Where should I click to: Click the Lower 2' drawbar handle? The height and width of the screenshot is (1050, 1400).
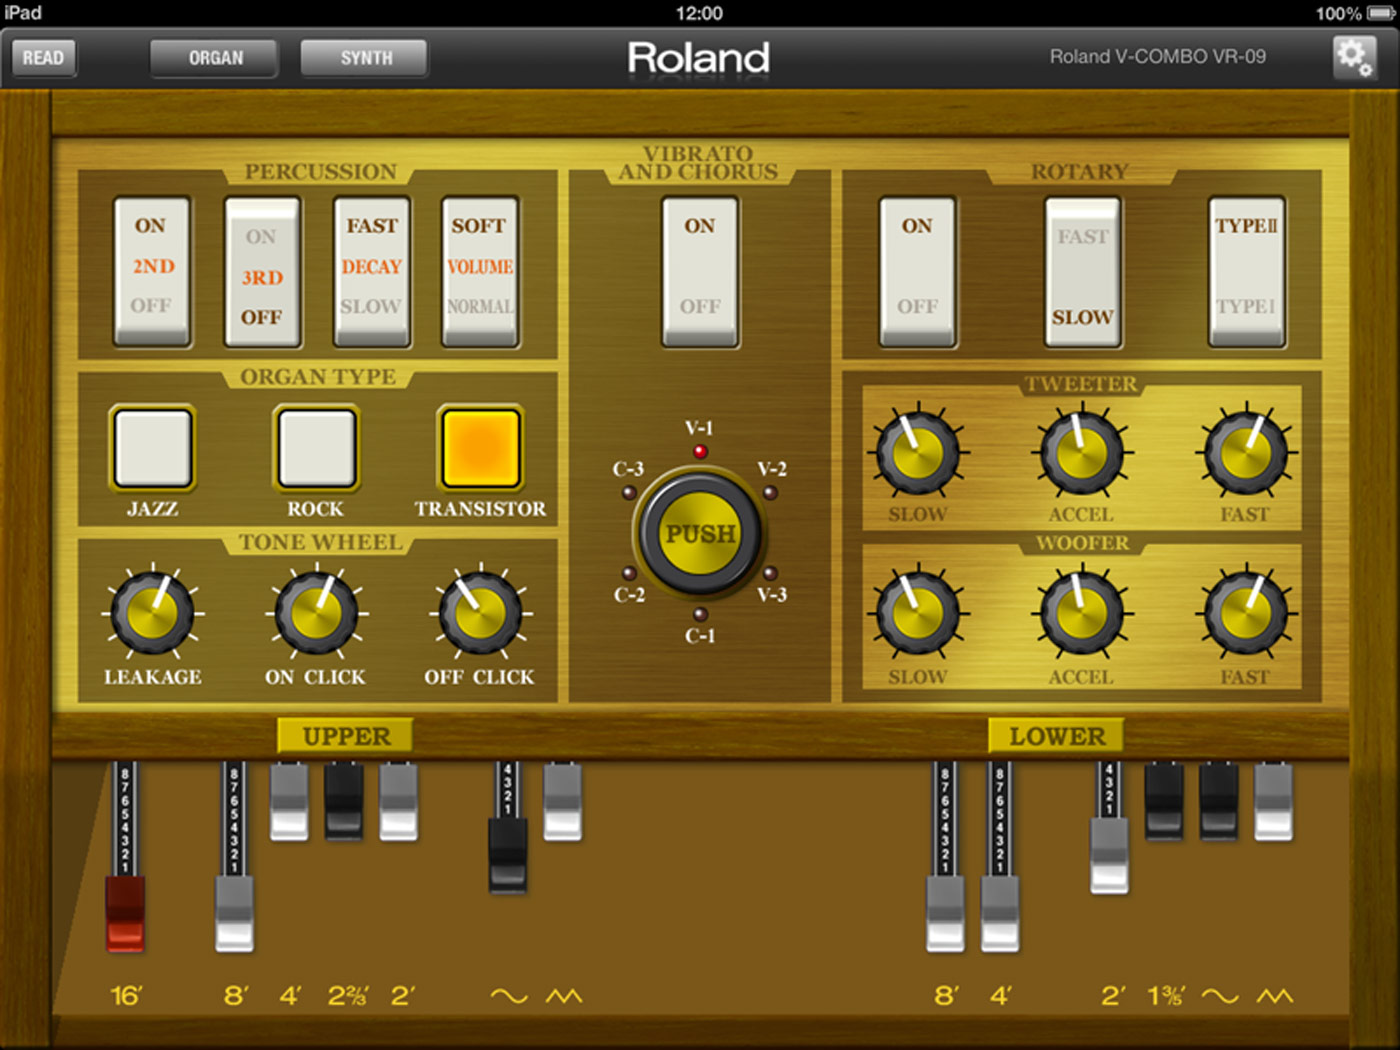point(1109,856)
